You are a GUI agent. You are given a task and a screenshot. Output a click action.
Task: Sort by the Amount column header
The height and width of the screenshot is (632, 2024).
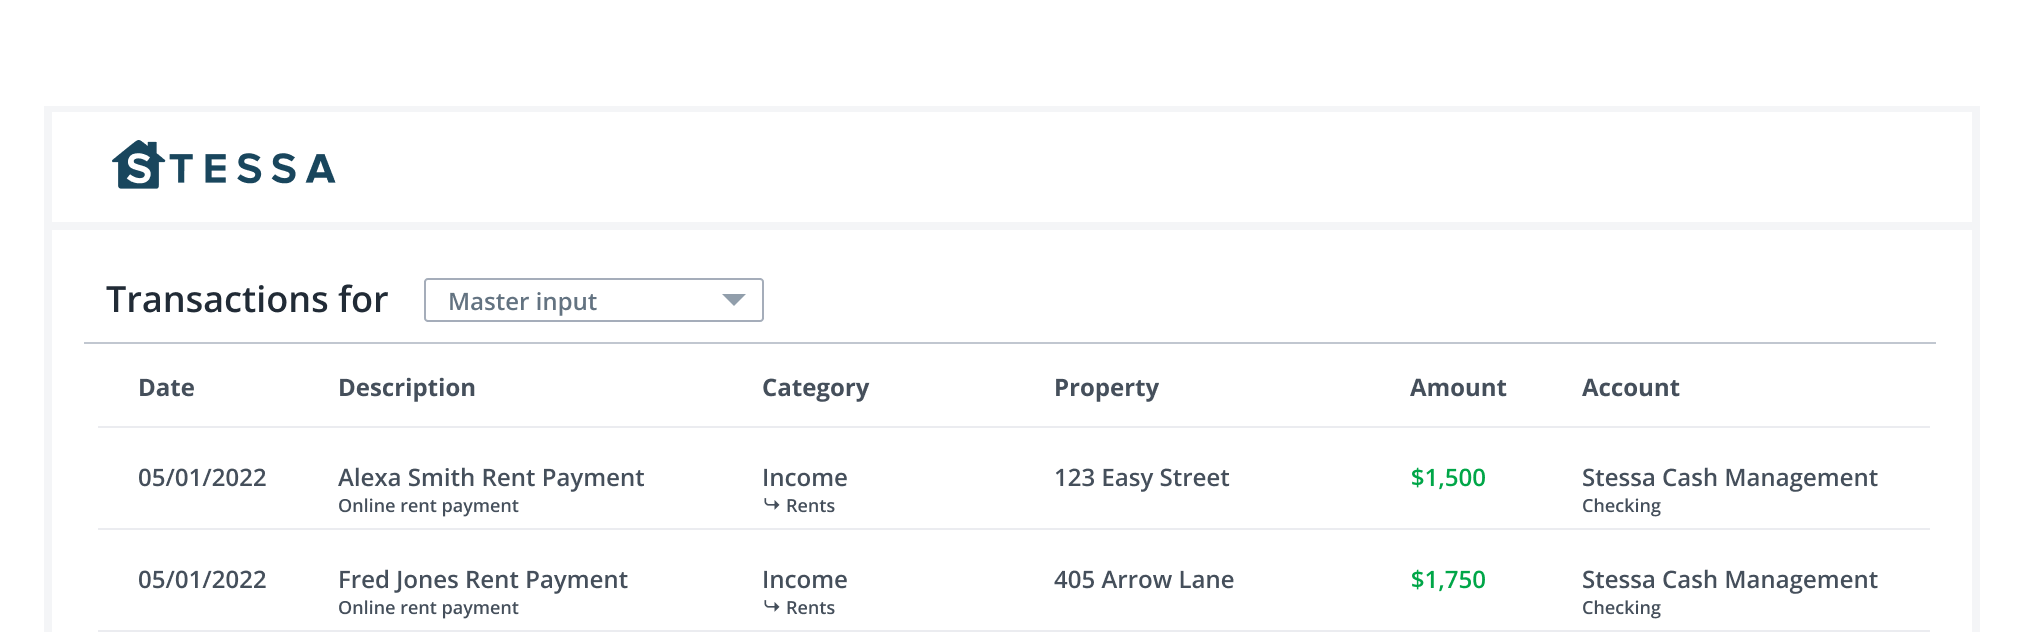tap(1457, 387)
